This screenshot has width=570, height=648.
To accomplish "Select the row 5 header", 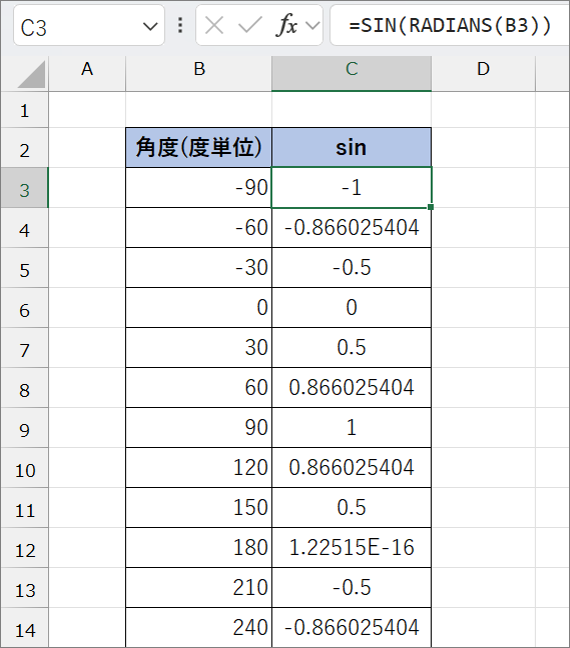I will pyautogui.click(x=24, y=268).
